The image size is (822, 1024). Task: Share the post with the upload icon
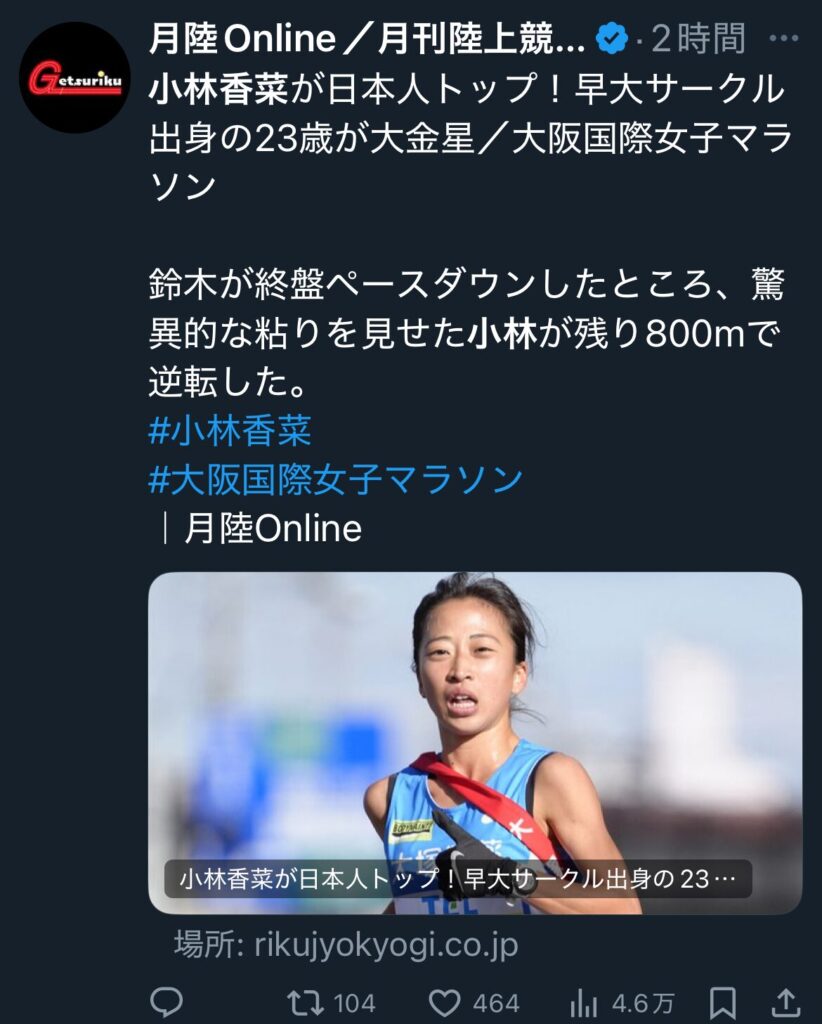coord(787,1002)
